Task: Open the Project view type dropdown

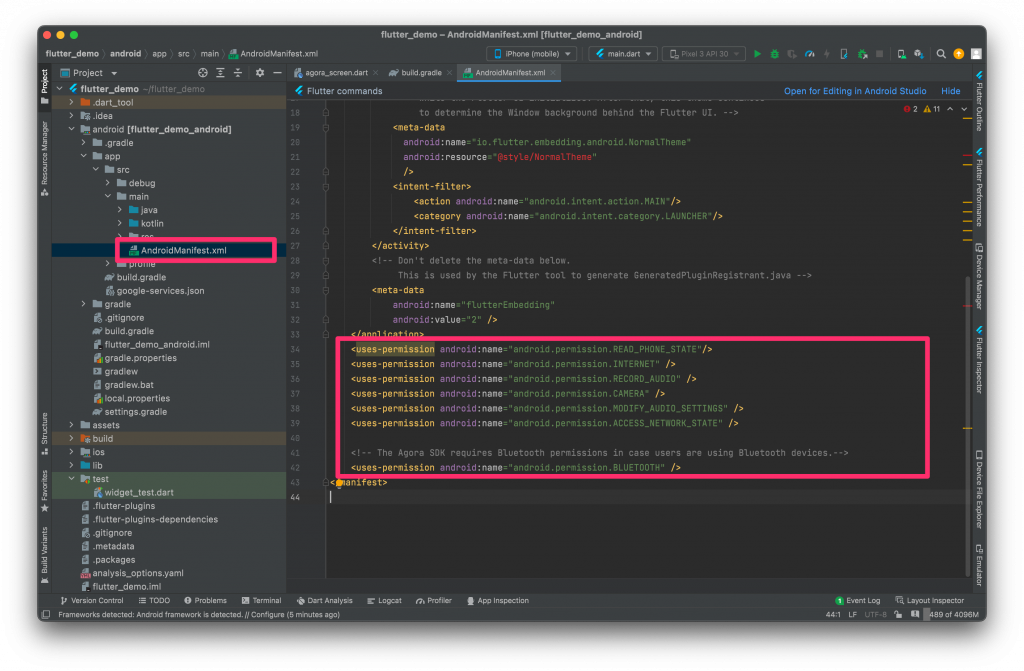Action: tap(89, 73)
